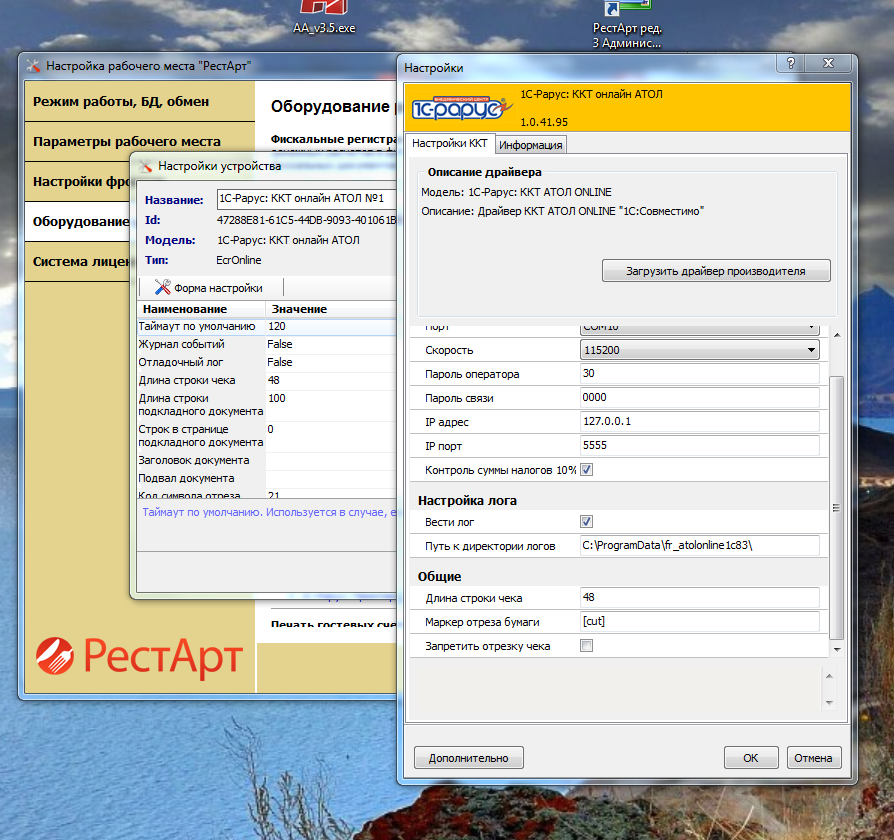Click the РестАрт logo at the bottom of the sidebar
The height and width of the screenshot is (840, 894).
pyautogui.click(x=140, y=656)
